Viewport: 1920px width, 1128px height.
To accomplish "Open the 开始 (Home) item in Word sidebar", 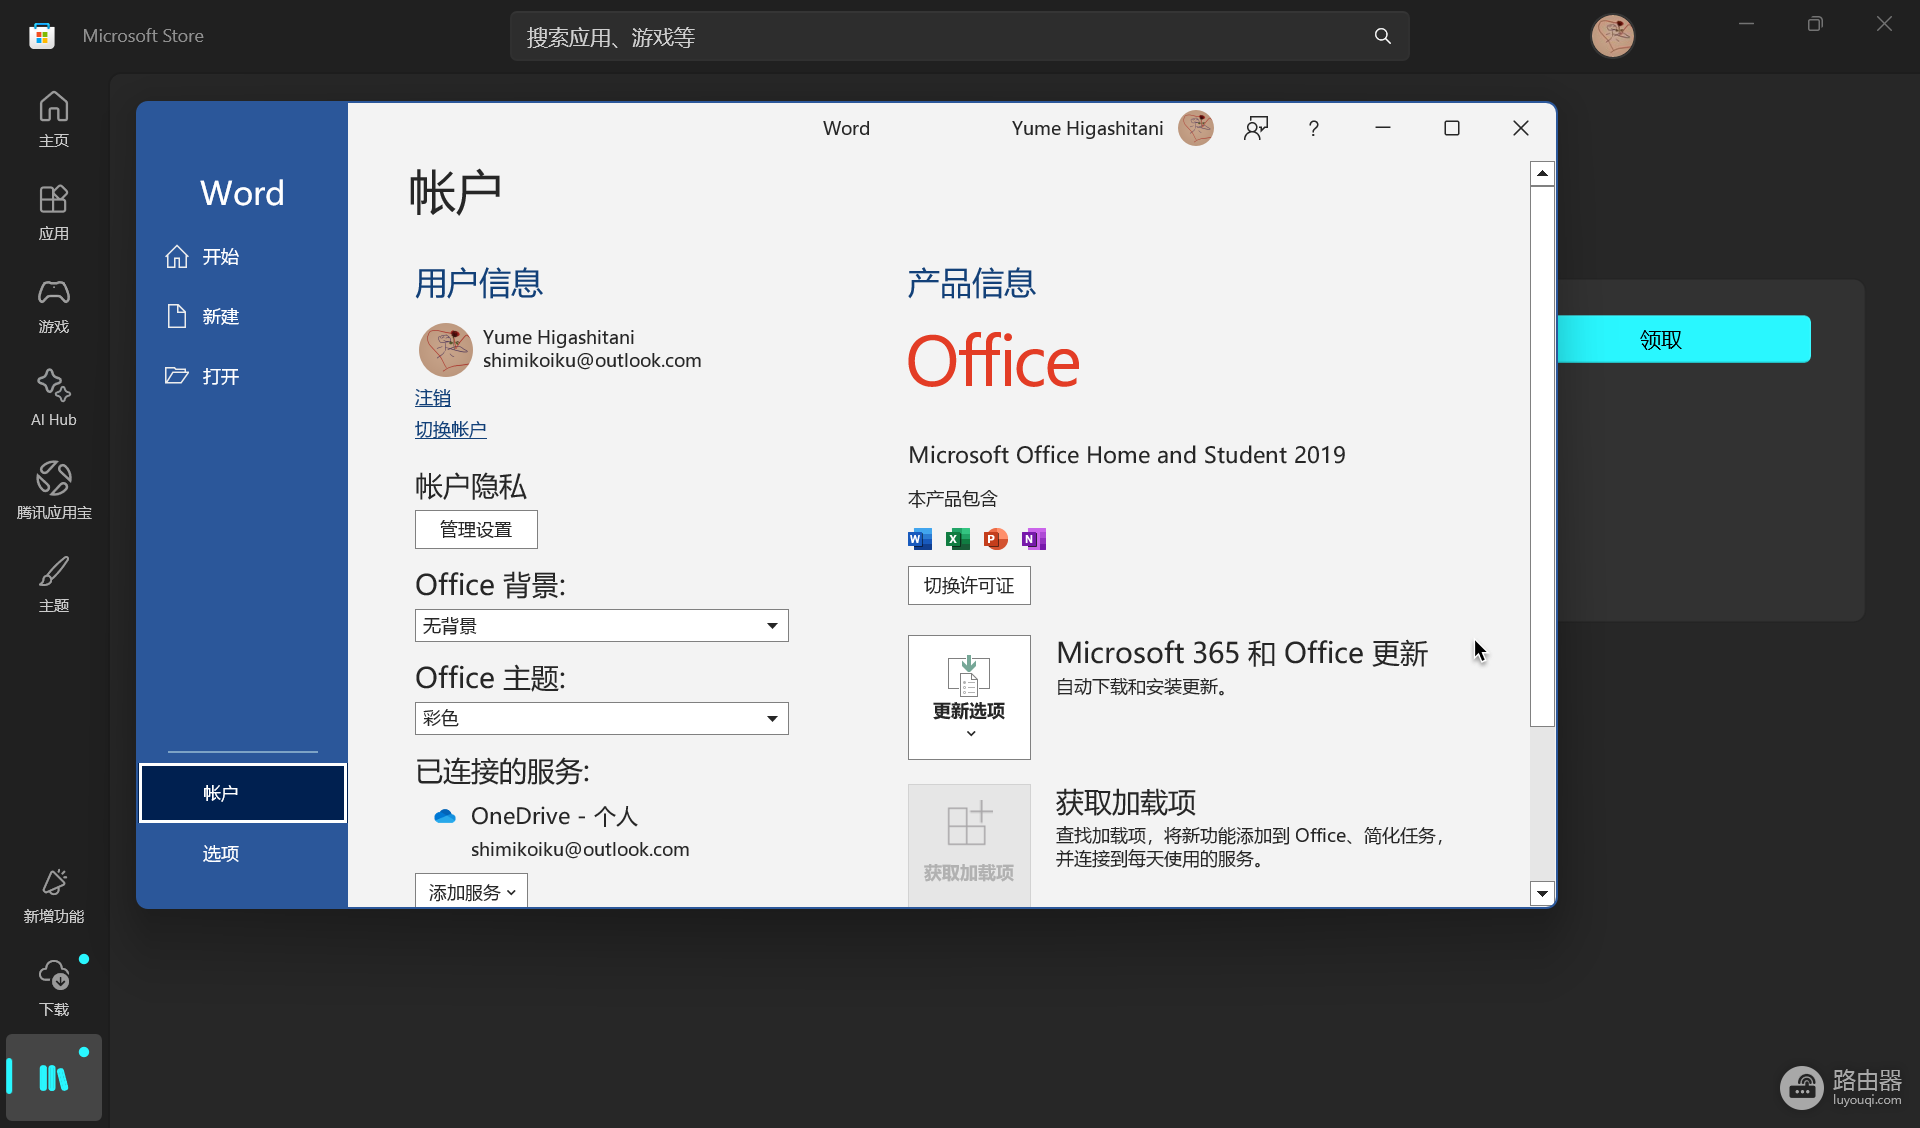I will pos(242,257).
